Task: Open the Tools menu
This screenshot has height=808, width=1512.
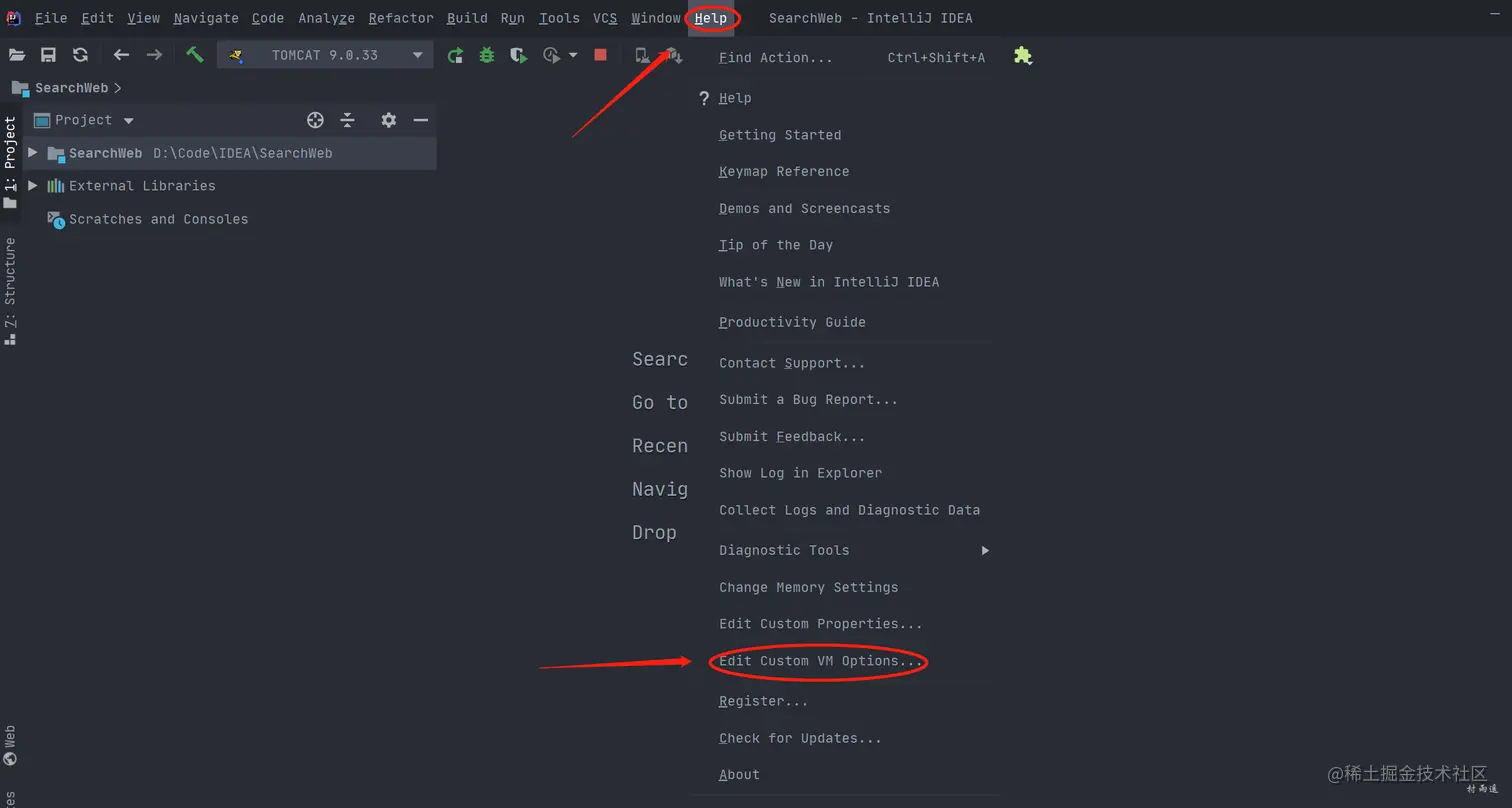Action: 559,18
